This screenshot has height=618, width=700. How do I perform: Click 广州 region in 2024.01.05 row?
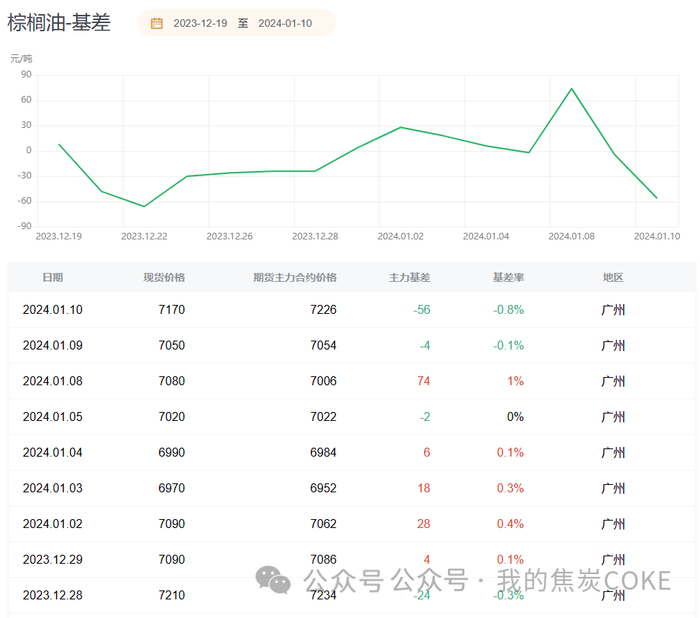pos(613,417)
